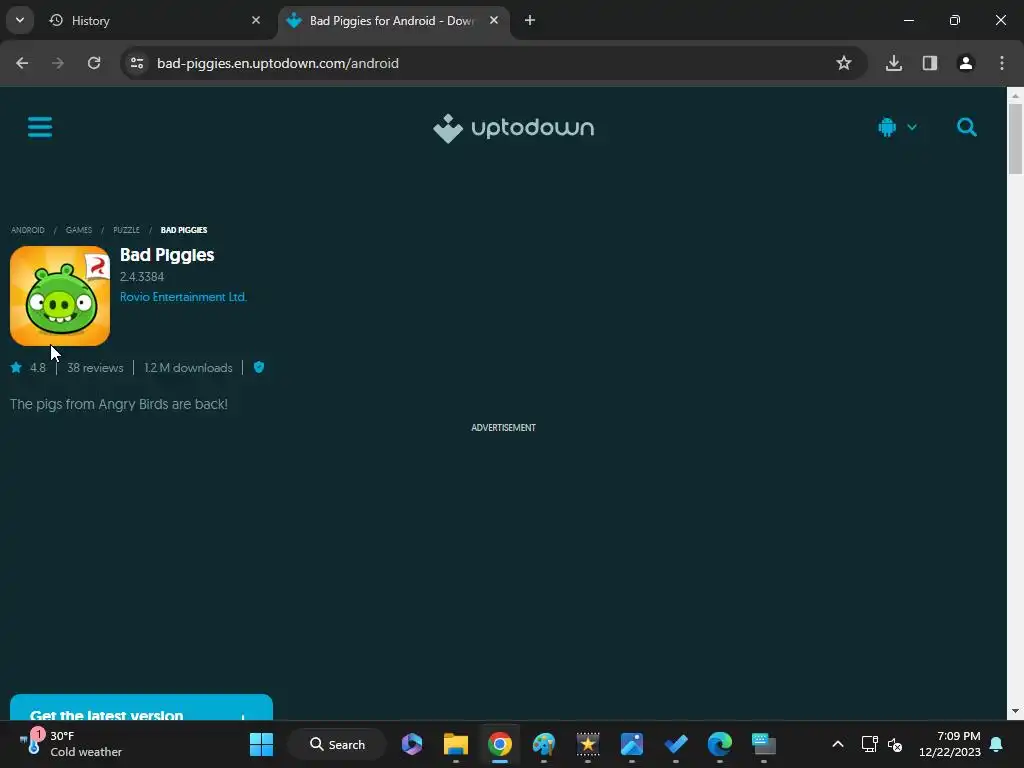Image resolution: width=1024 pixels, height=768 pixels.
Task: Open Photos app in the taskbar
Action: pos(632,744)
